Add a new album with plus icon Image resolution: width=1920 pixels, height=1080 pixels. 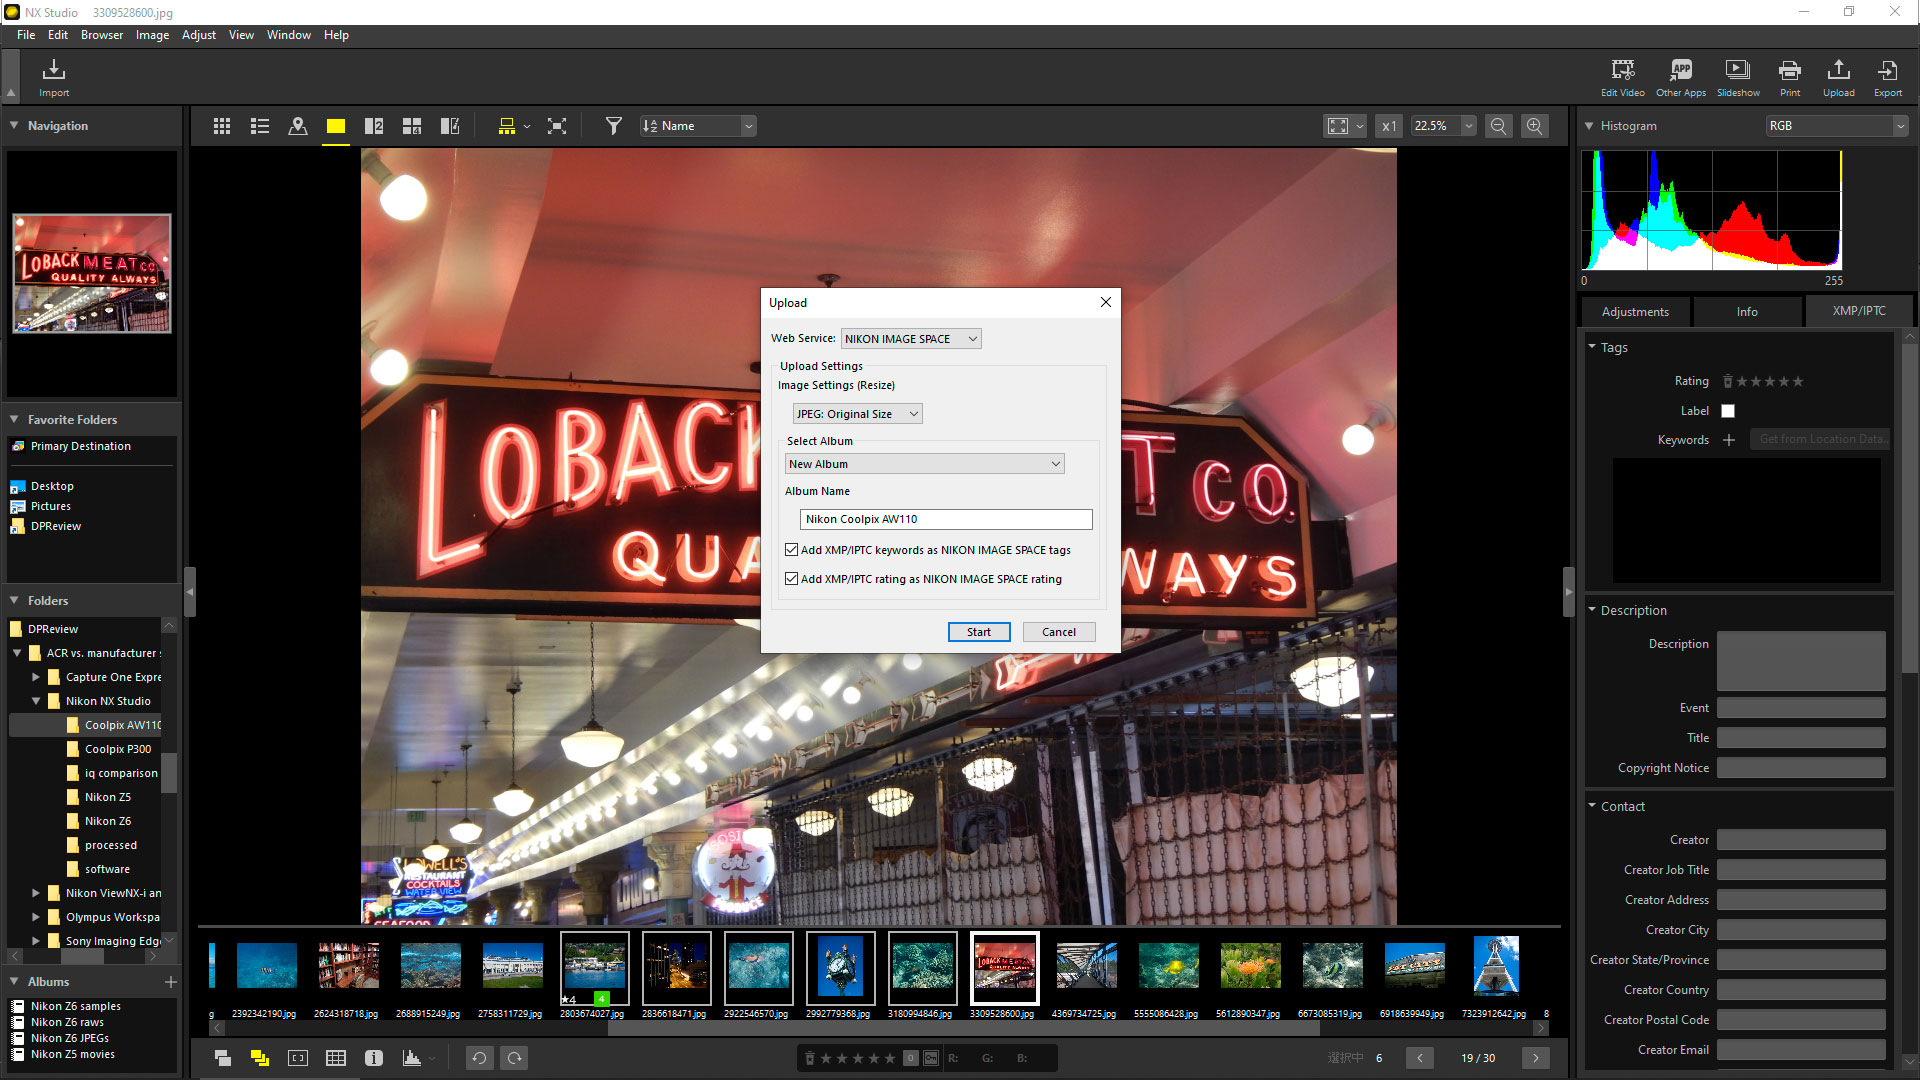click(171, 982)
